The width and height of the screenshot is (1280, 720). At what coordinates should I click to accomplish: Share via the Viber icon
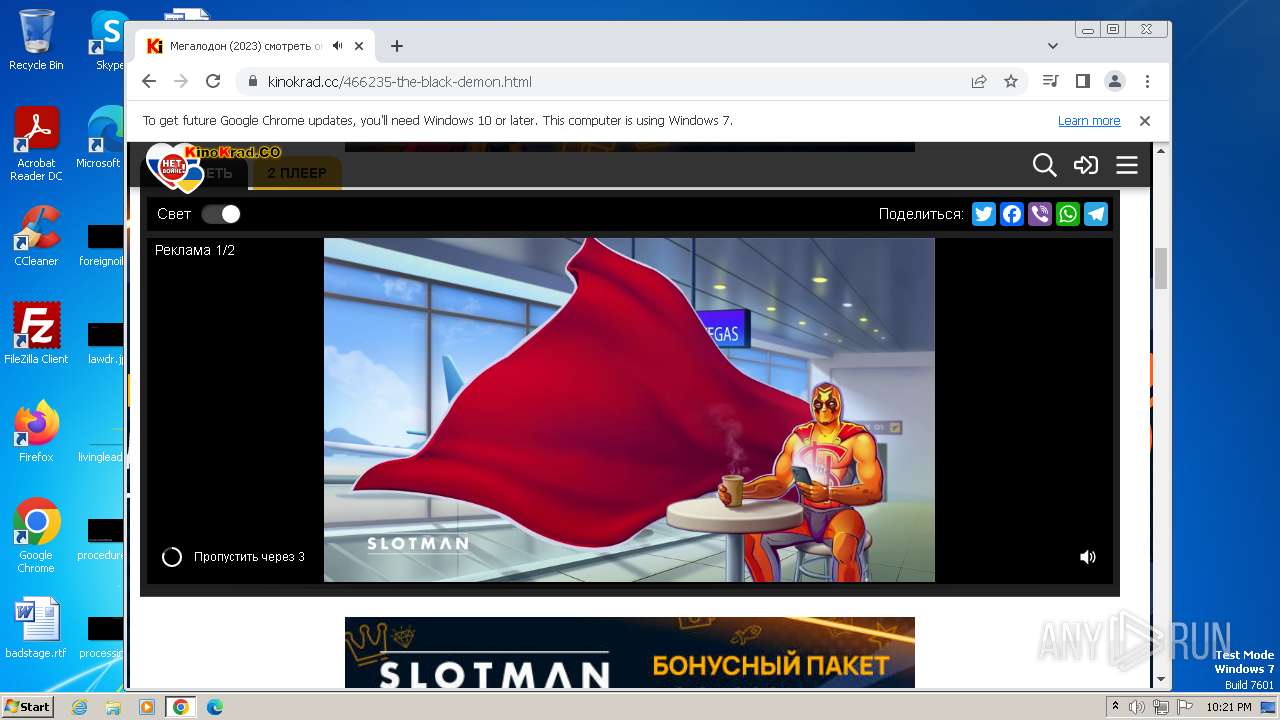(1040, 214)
